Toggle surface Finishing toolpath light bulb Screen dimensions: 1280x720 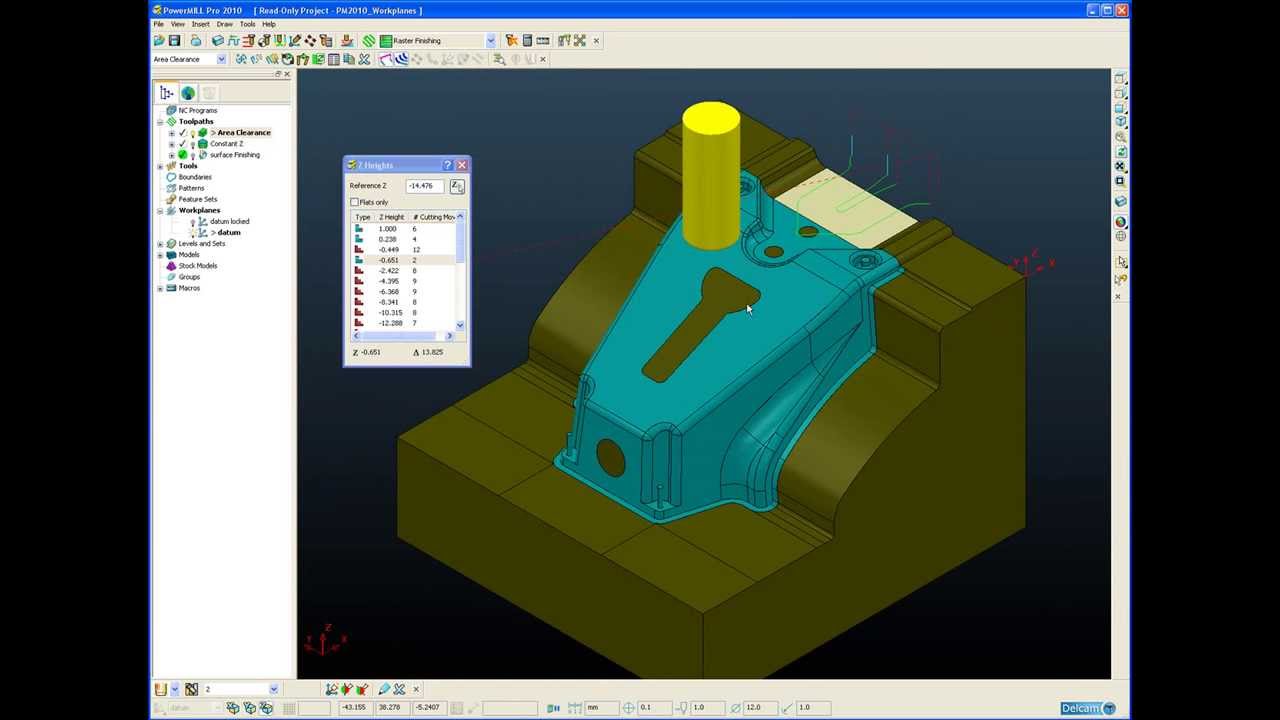click(192, 155)
